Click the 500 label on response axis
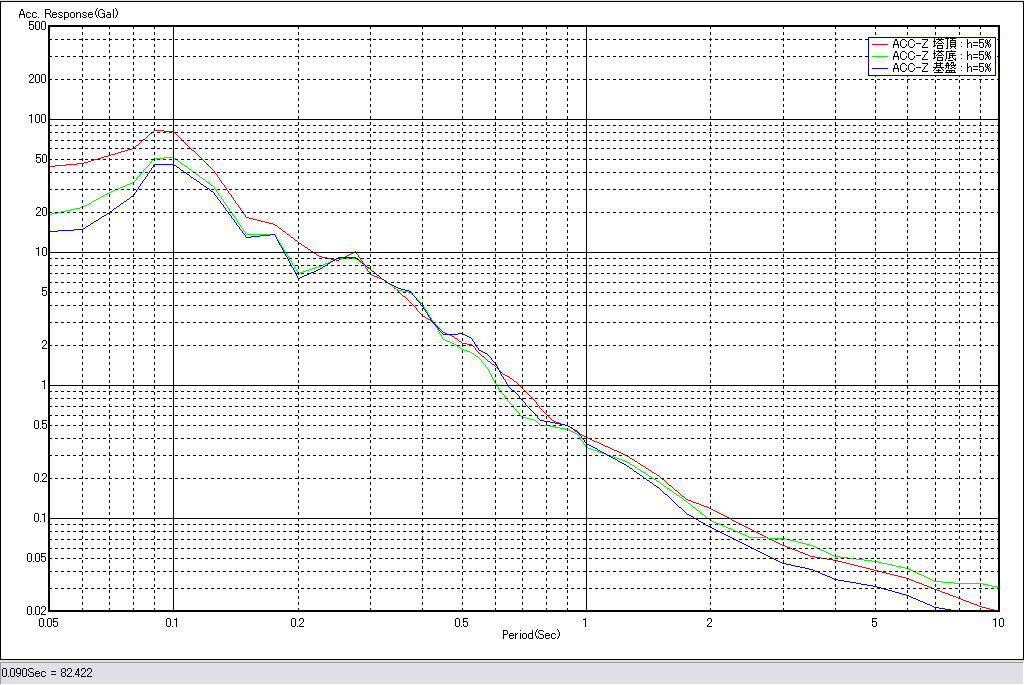 [37, 26]
